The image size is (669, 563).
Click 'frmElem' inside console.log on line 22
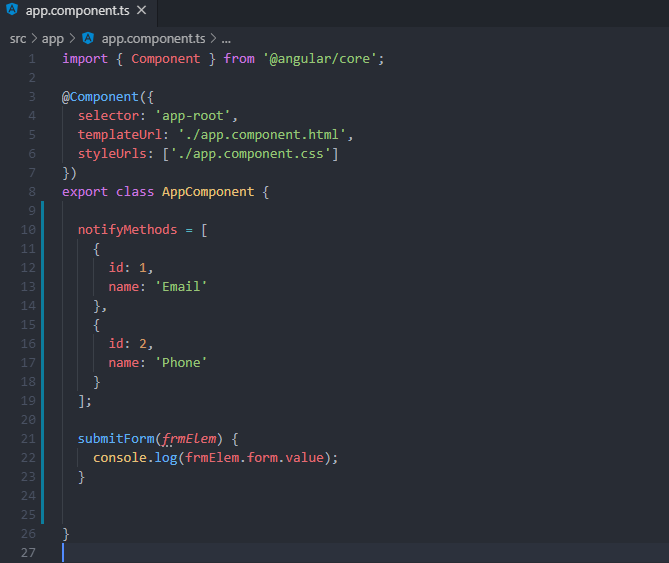coord(212,458)
